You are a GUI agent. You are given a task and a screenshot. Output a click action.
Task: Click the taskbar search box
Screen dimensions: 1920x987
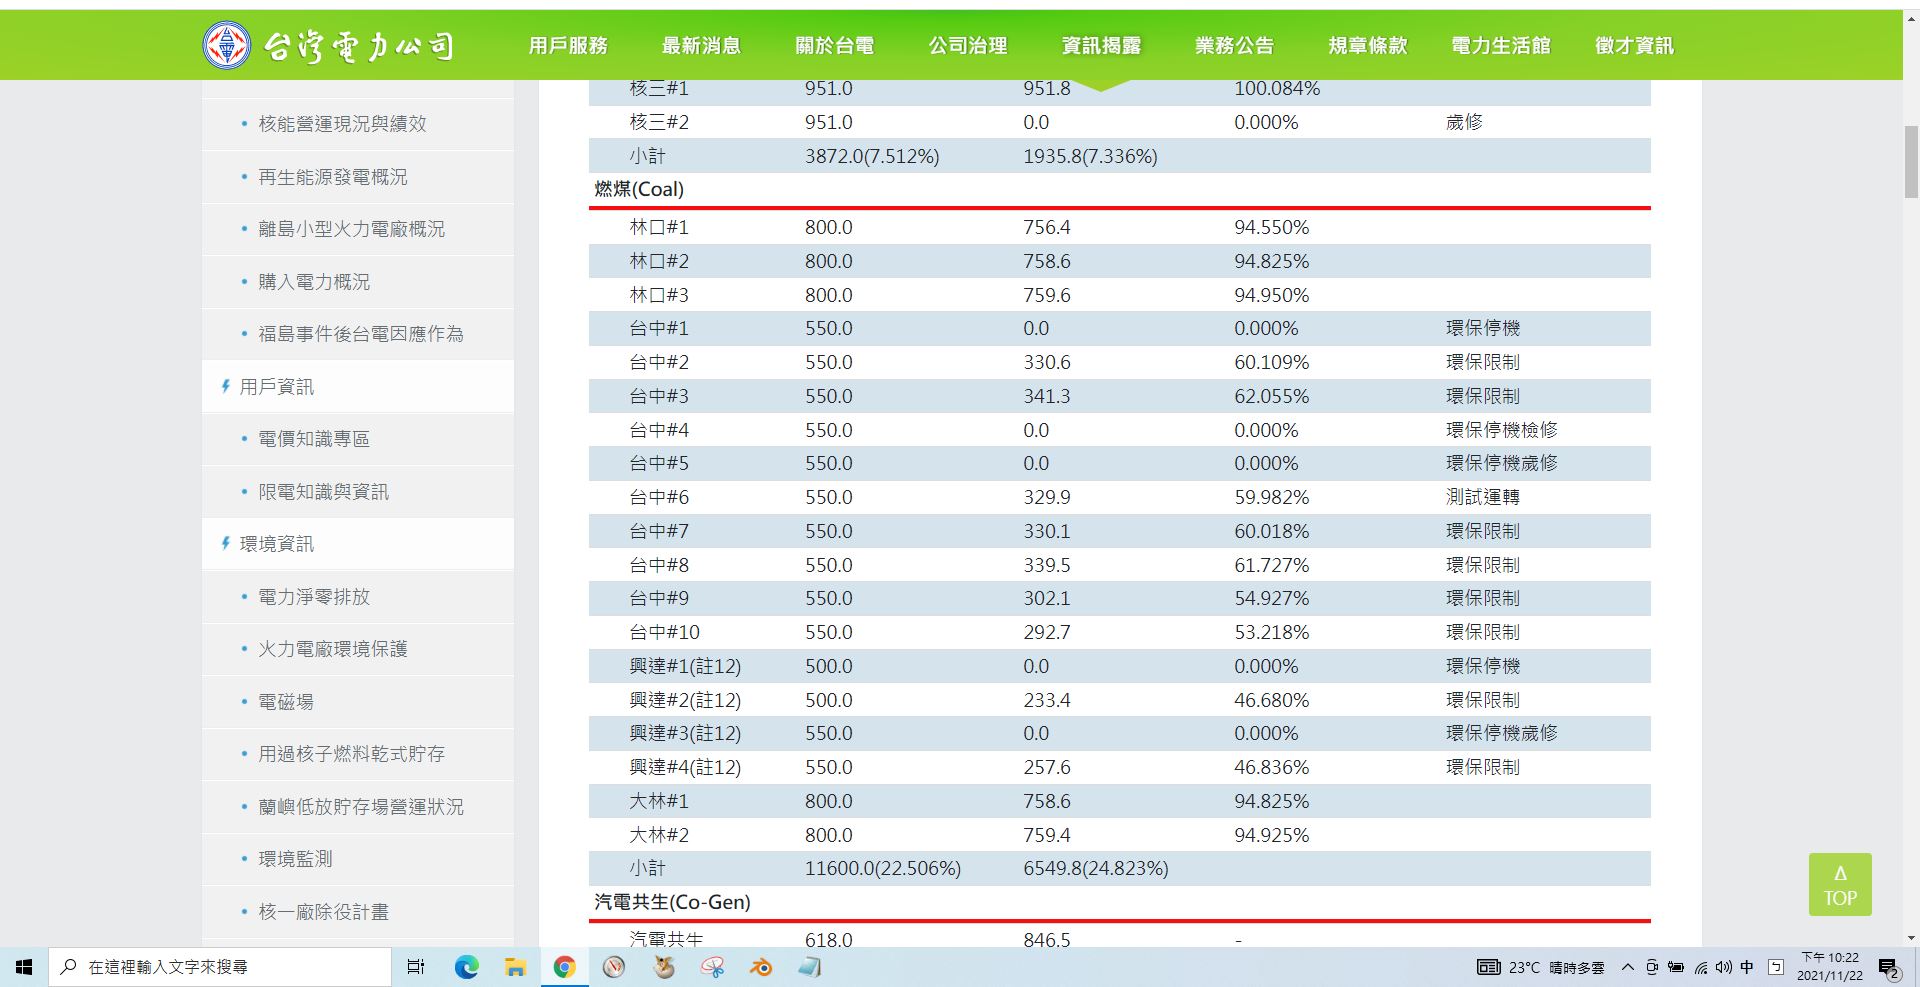(x=220, y=967)
